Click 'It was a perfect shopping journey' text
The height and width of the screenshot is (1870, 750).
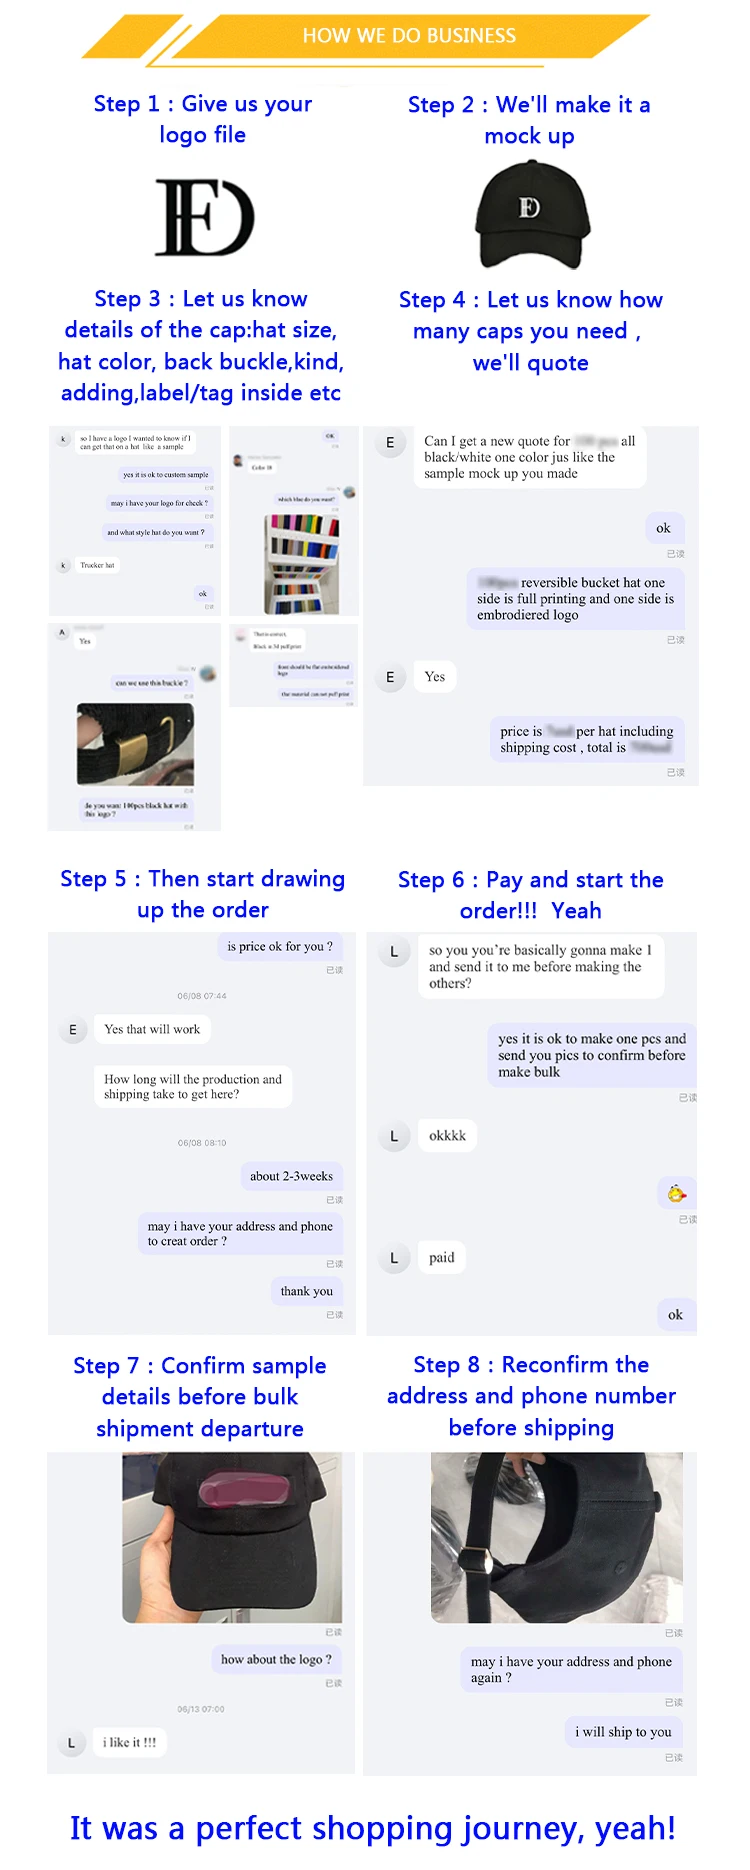pos(373,1828)
